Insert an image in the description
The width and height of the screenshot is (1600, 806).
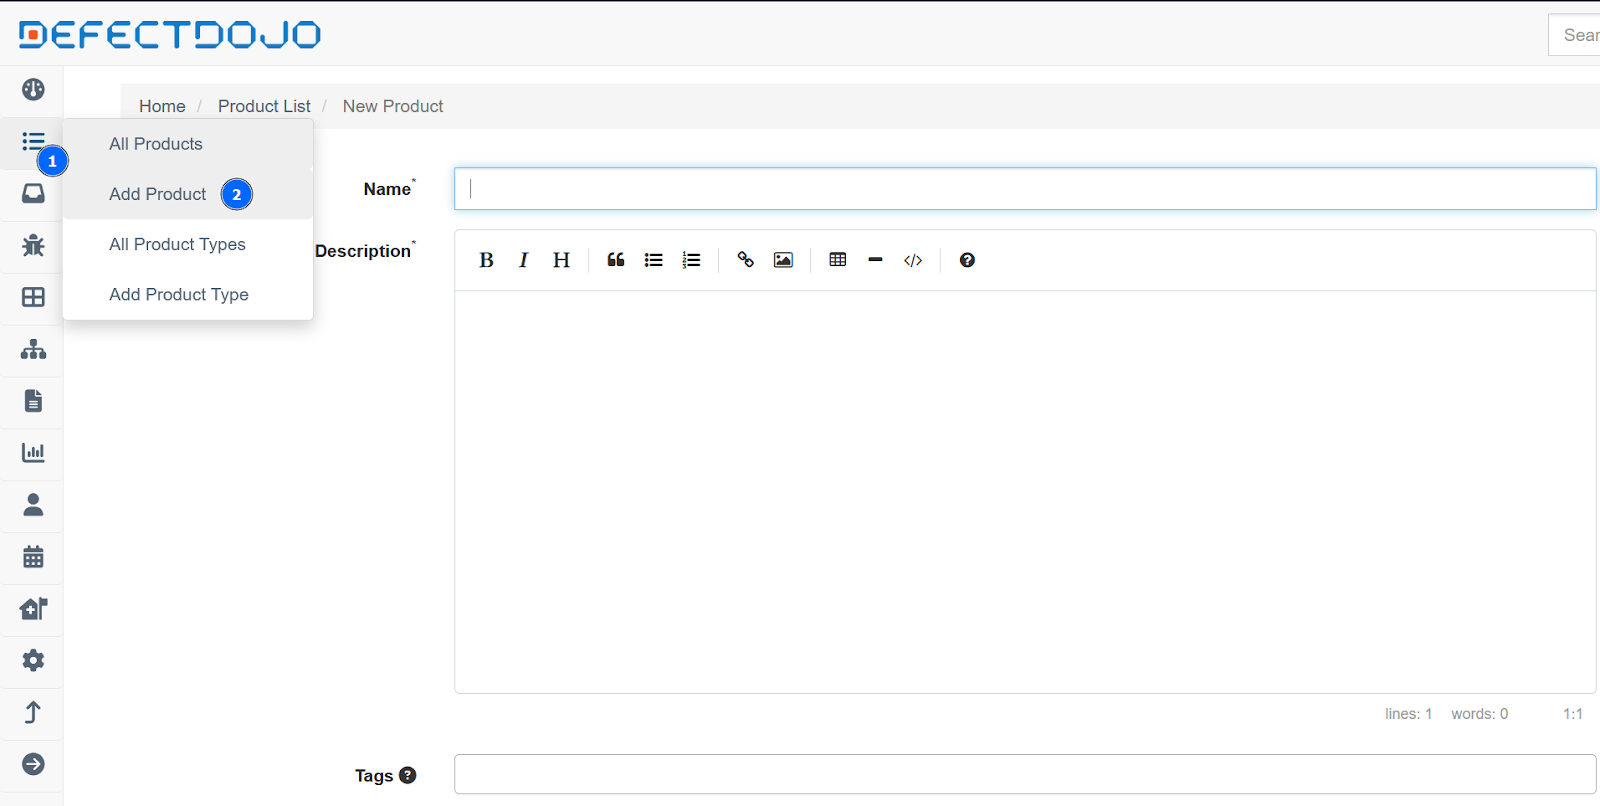click(783, 260)
